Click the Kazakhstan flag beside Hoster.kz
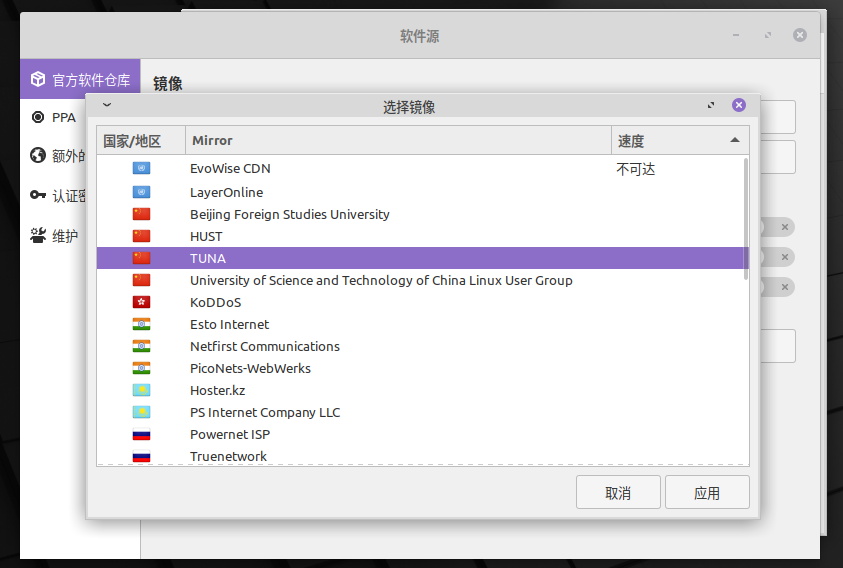 point(141,390)
